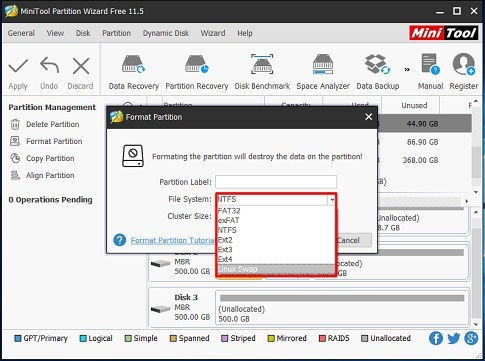This screenshot has width=485, height=361.
Task: Click the Simple legend swatch
Action: coord(128,339)
